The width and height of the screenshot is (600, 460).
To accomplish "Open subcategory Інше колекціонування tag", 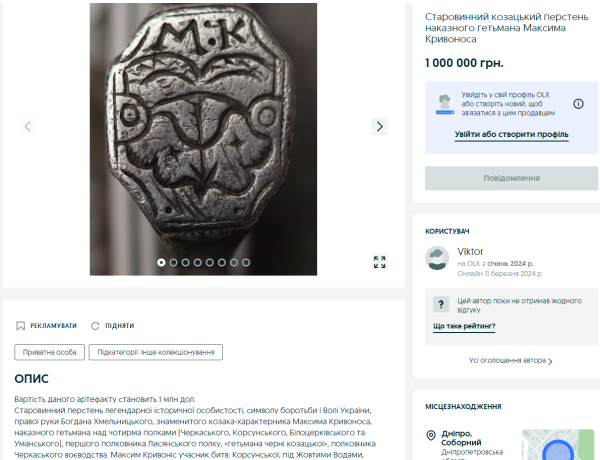I will coord(155,352).
